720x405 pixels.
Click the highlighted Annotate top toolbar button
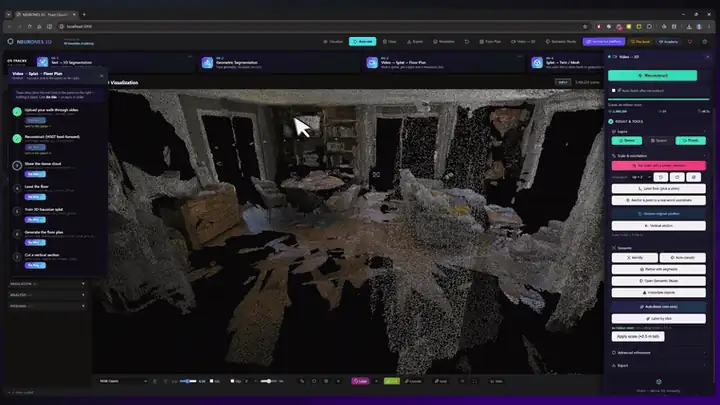362,41
